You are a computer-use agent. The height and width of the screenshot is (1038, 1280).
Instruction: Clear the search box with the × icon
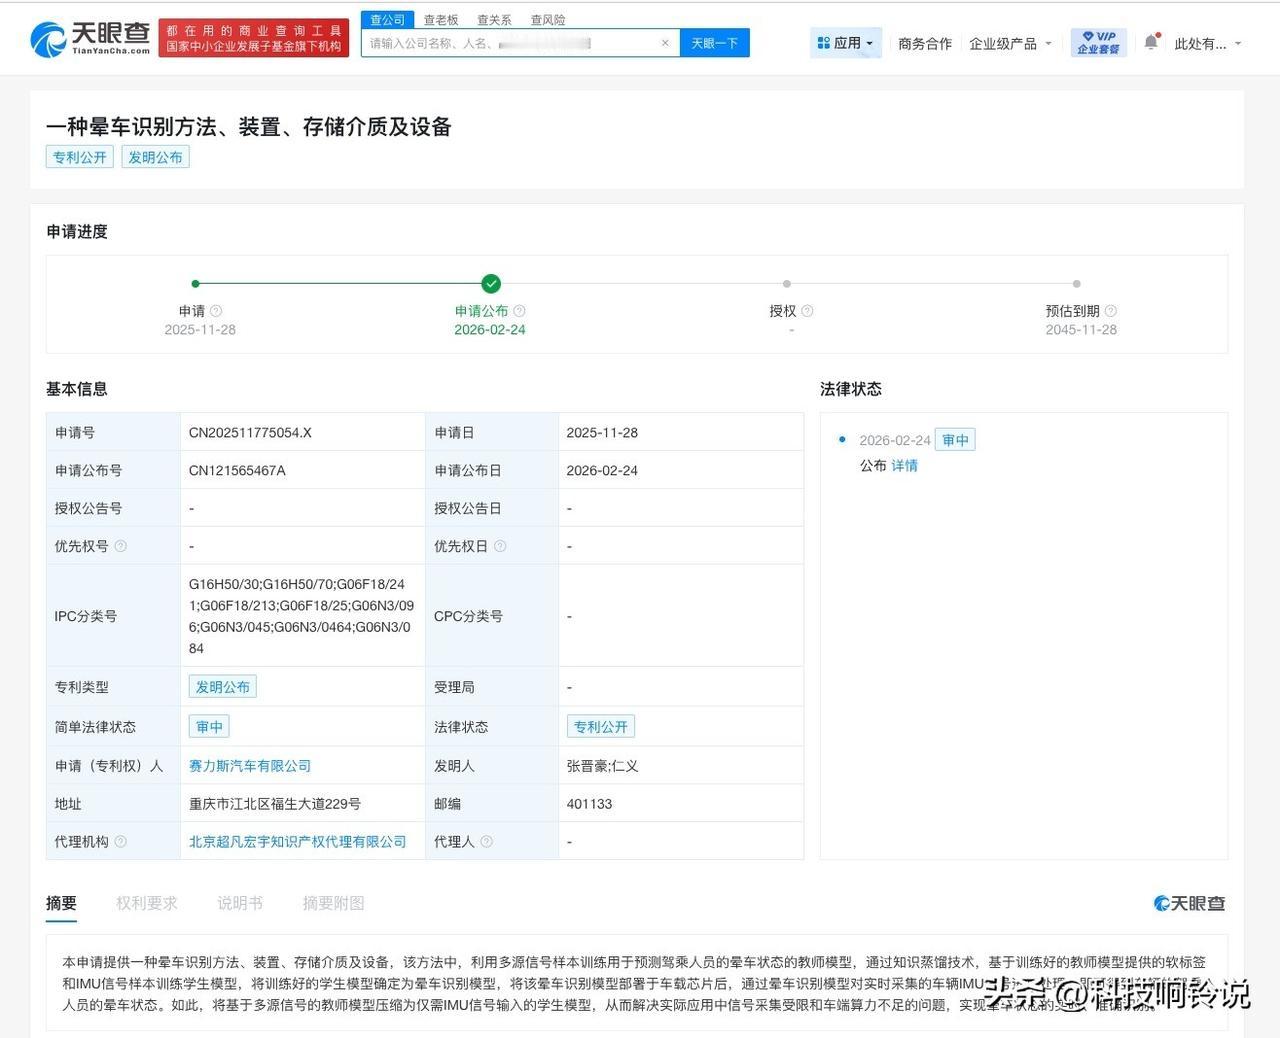click(x=665, y=43)
